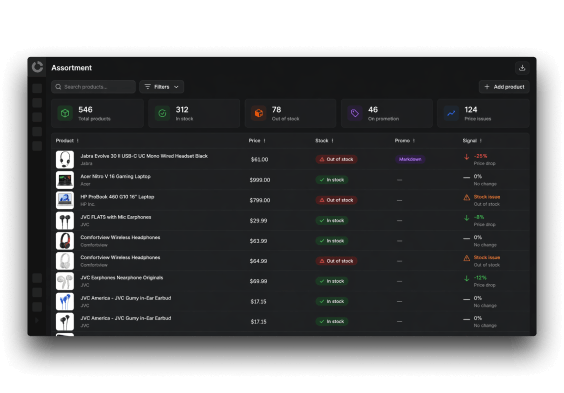Sort by the Promo column header
This screenshot has width=564, height=393.
(x=405, y=141)
